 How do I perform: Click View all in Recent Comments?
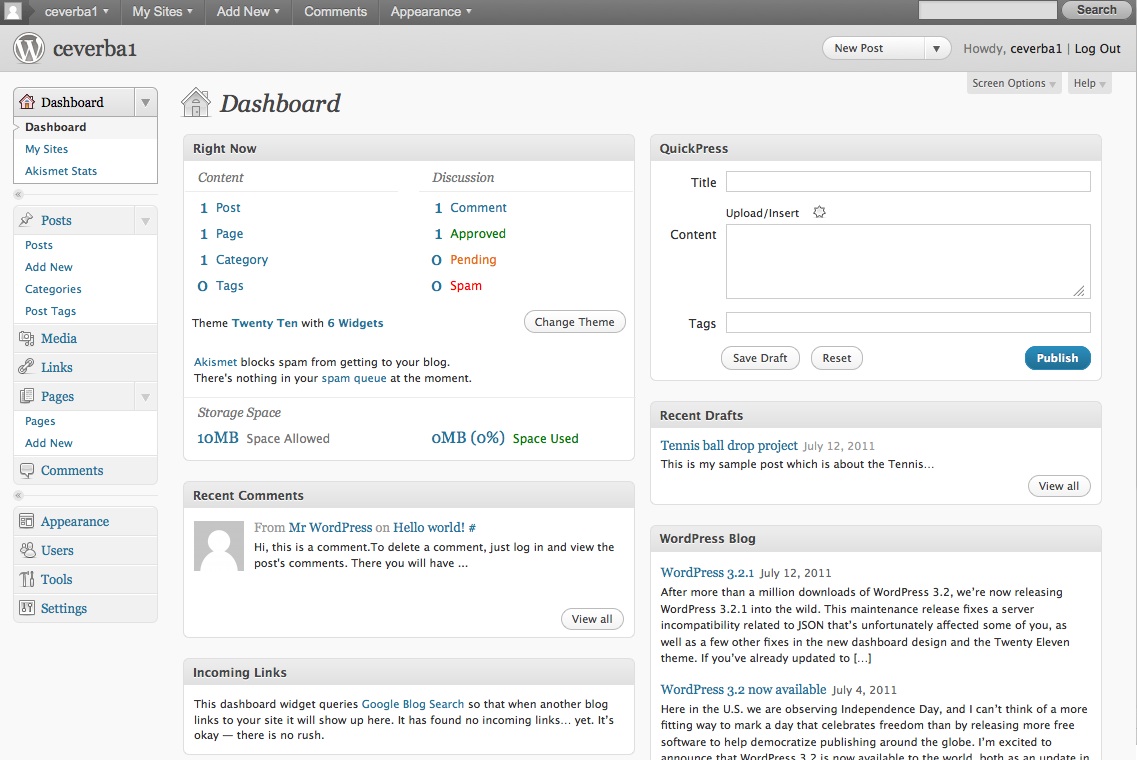click(592, 619)
